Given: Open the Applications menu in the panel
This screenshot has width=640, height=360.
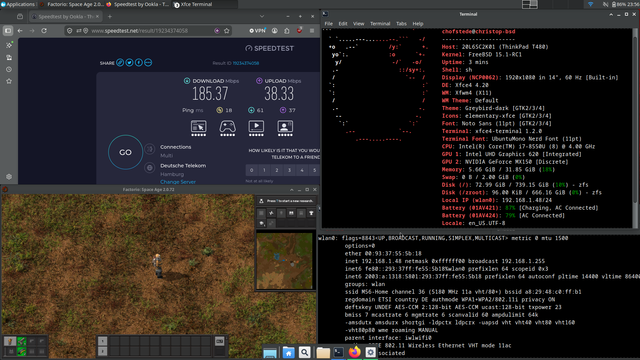Looking at the screenshot, I should 18,4.
